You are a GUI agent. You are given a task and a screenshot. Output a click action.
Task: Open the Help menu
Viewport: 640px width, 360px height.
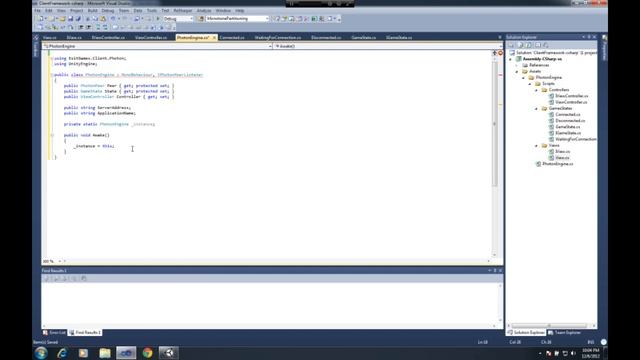(x=240, y=11)
